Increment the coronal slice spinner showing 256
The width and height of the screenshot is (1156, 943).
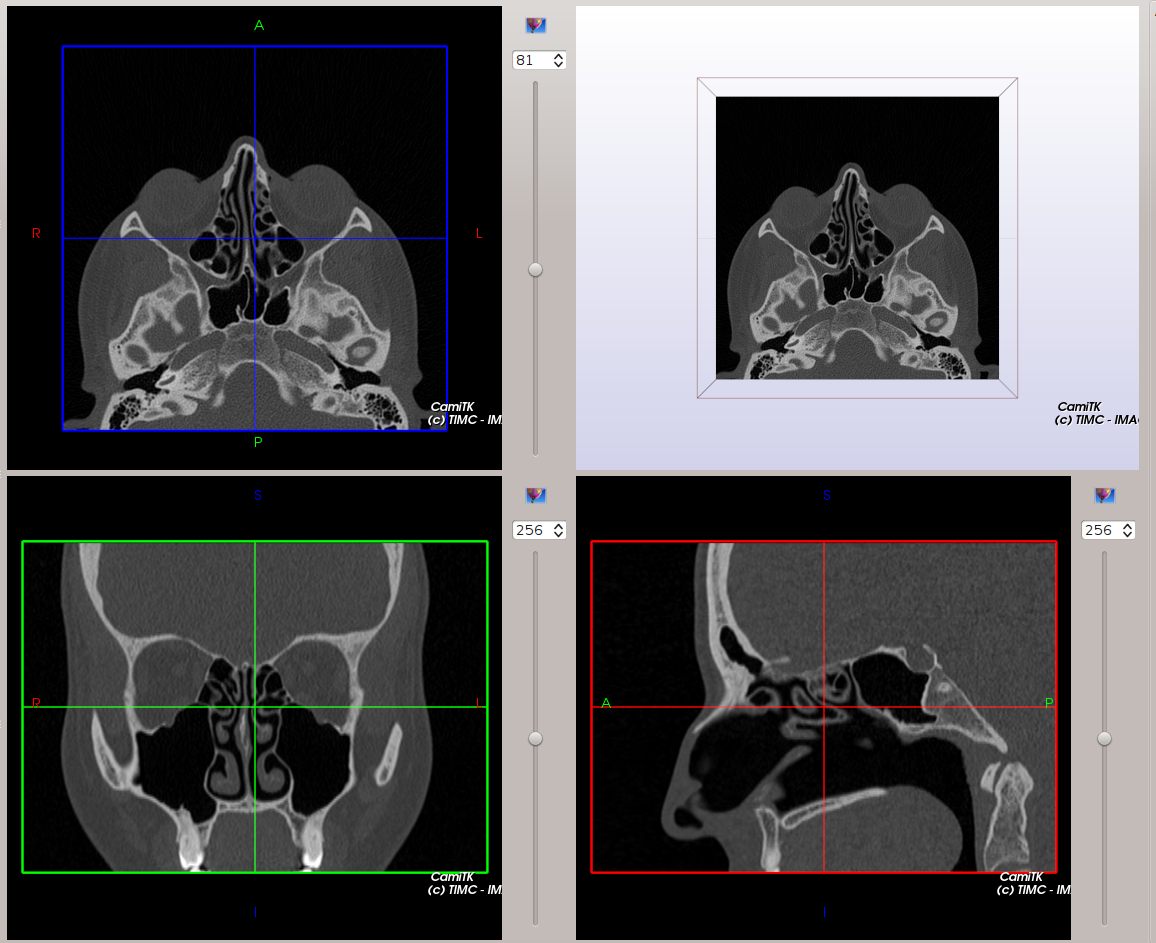(x=559, y=525)
